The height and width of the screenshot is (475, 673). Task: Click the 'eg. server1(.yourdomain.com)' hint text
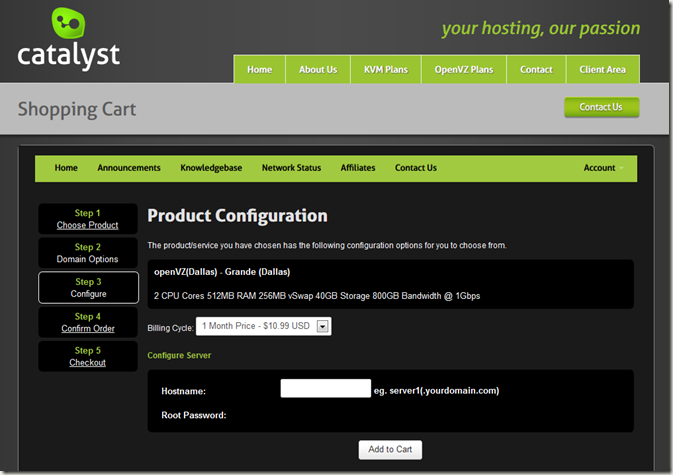[x=437, y=391]
